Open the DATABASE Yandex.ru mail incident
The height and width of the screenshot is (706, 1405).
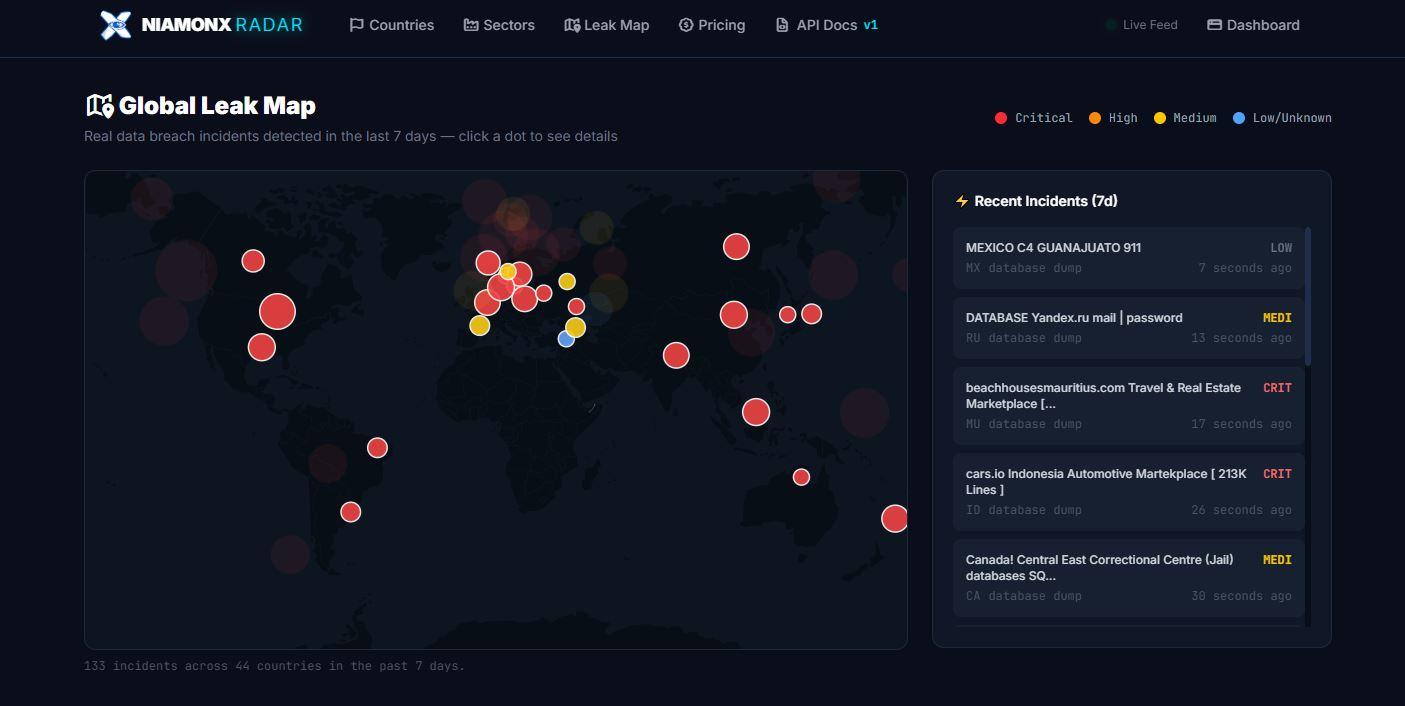pos(1129,328)
